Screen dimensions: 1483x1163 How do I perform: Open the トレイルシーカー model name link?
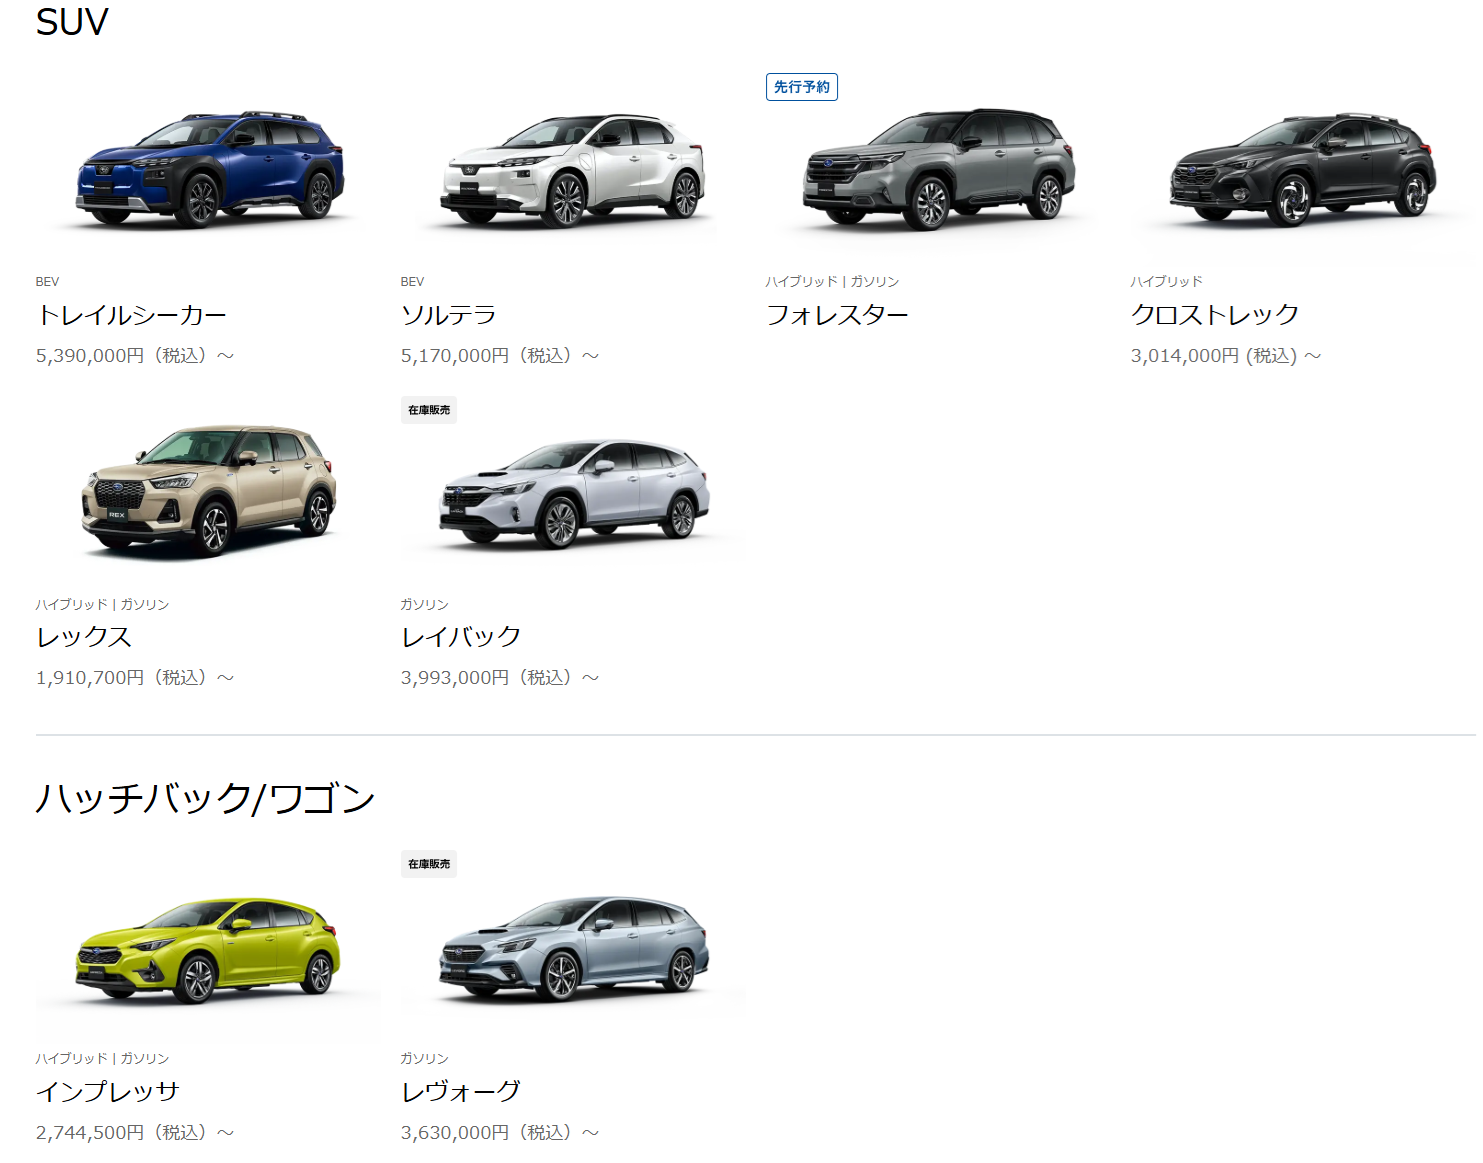132,315
